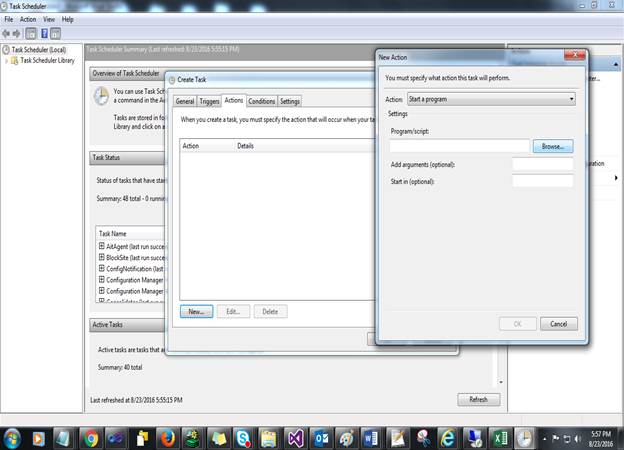Click the OK button in New Action
The height and width of the screenshot is (450, 624).
pyautogui.click(x=517, y=324)
